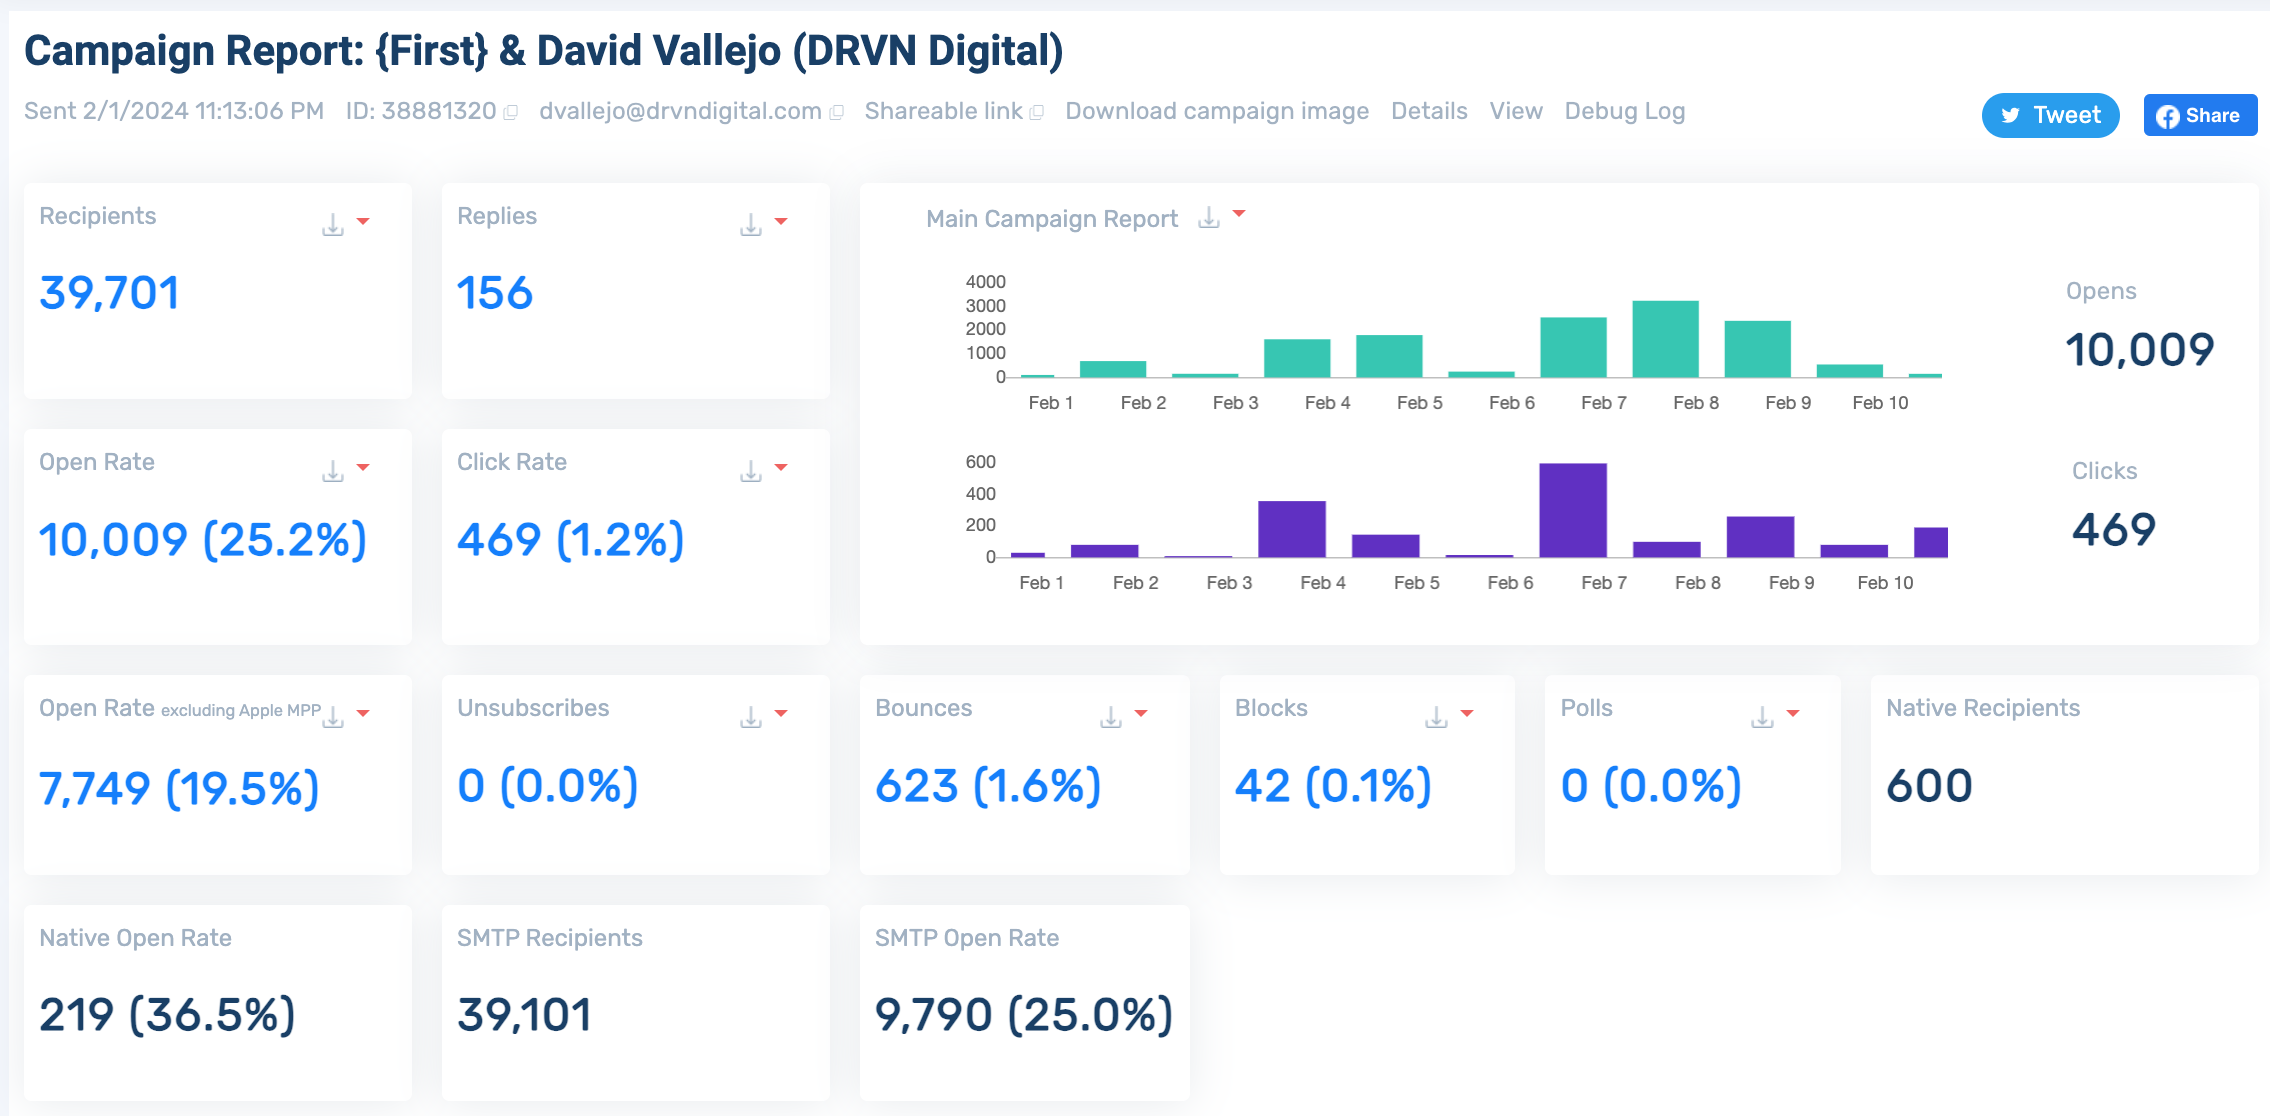
Task: Download the Replies data
Action: [751, 225]
